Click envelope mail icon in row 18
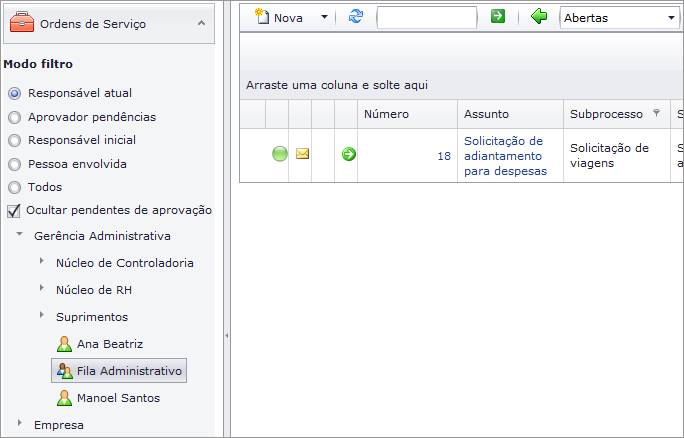Viewport: 684px width, 438px height. 302,154
